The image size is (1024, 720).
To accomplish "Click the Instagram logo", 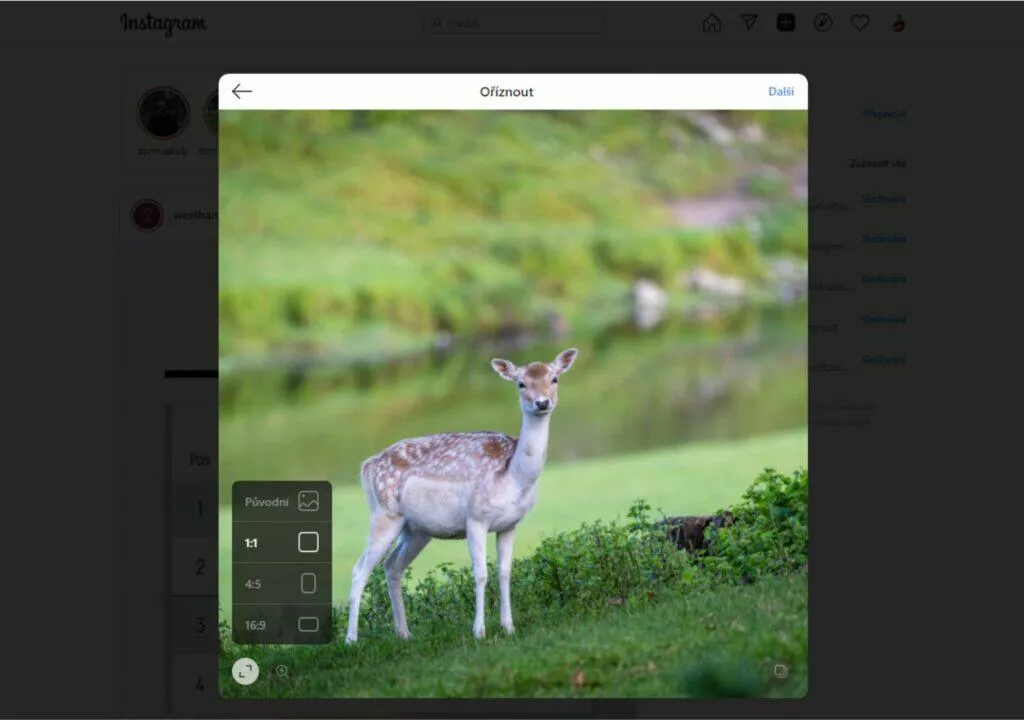I will point(163,24).
